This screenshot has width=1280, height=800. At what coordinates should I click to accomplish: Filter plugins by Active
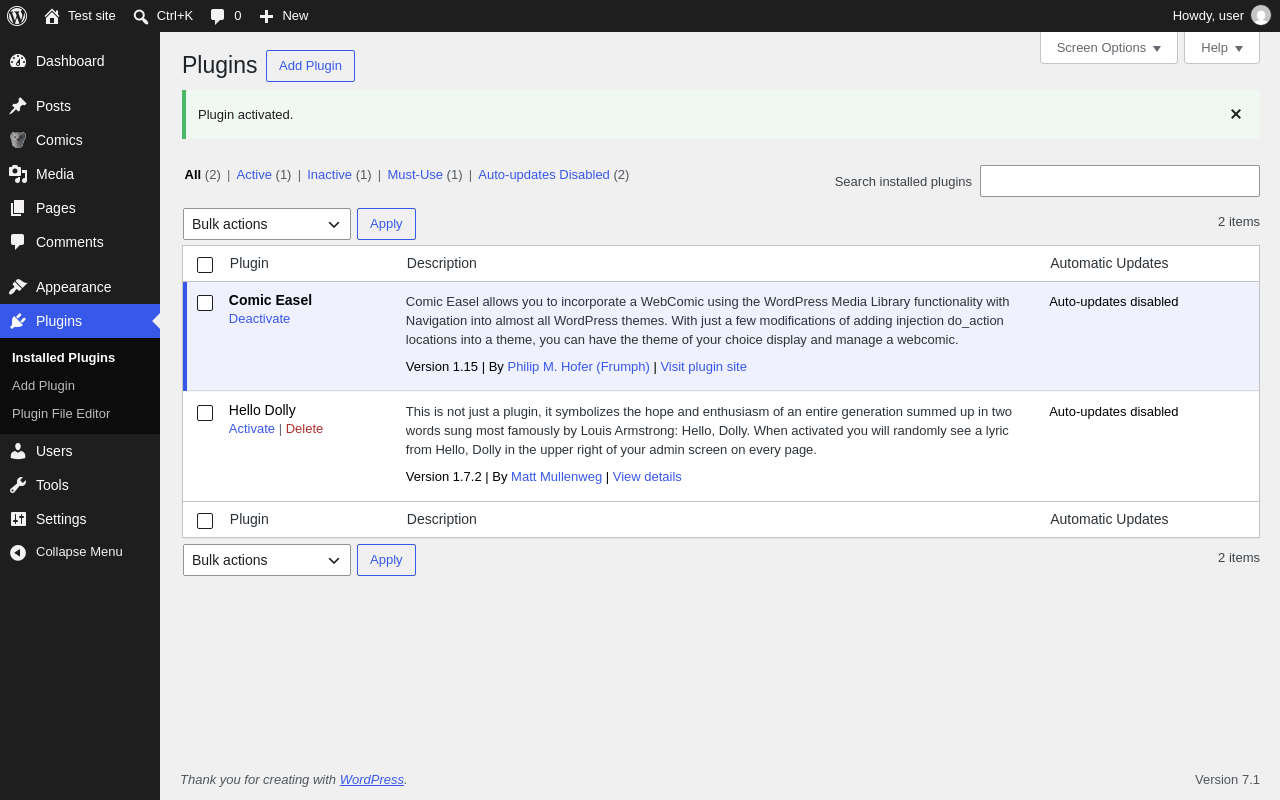point(254,175)
